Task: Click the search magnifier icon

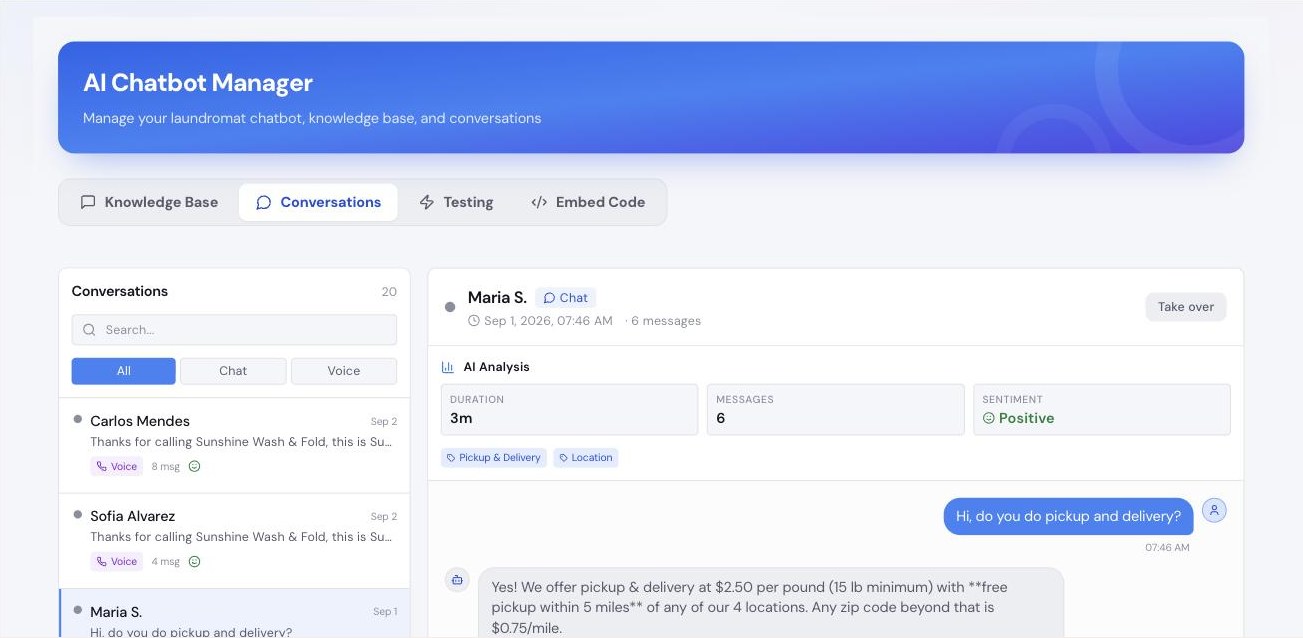Action: (x=90, y=330)
